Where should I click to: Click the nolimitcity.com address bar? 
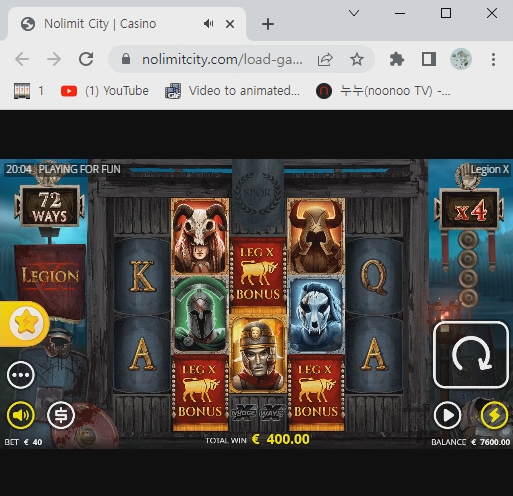pyautogui.click(x=222, y=59)
